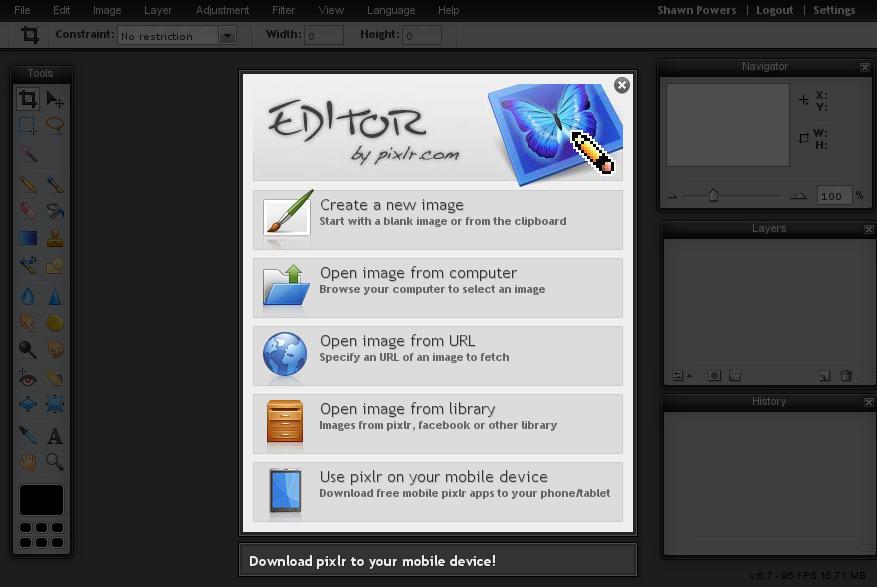Select the Gradient tool
Screen dimensions: 877x587
point(28,238)
